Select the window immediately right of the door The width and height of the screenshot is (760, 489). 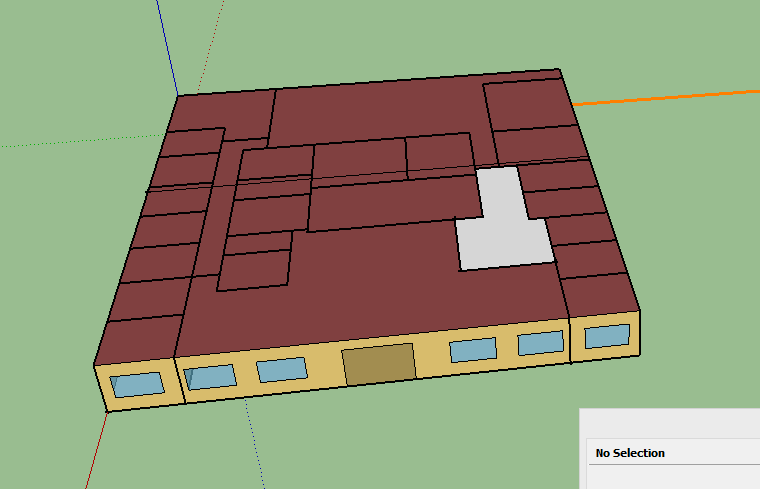[473, 350]
